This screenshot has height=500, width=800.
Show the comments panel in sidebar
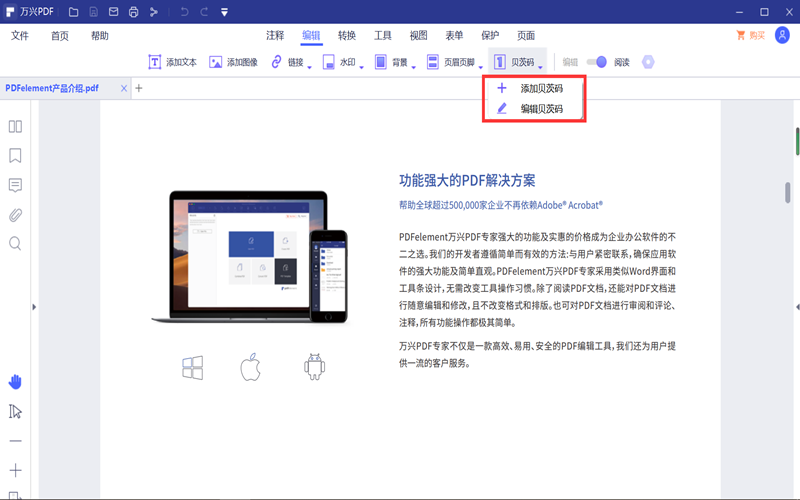[15, 185]
